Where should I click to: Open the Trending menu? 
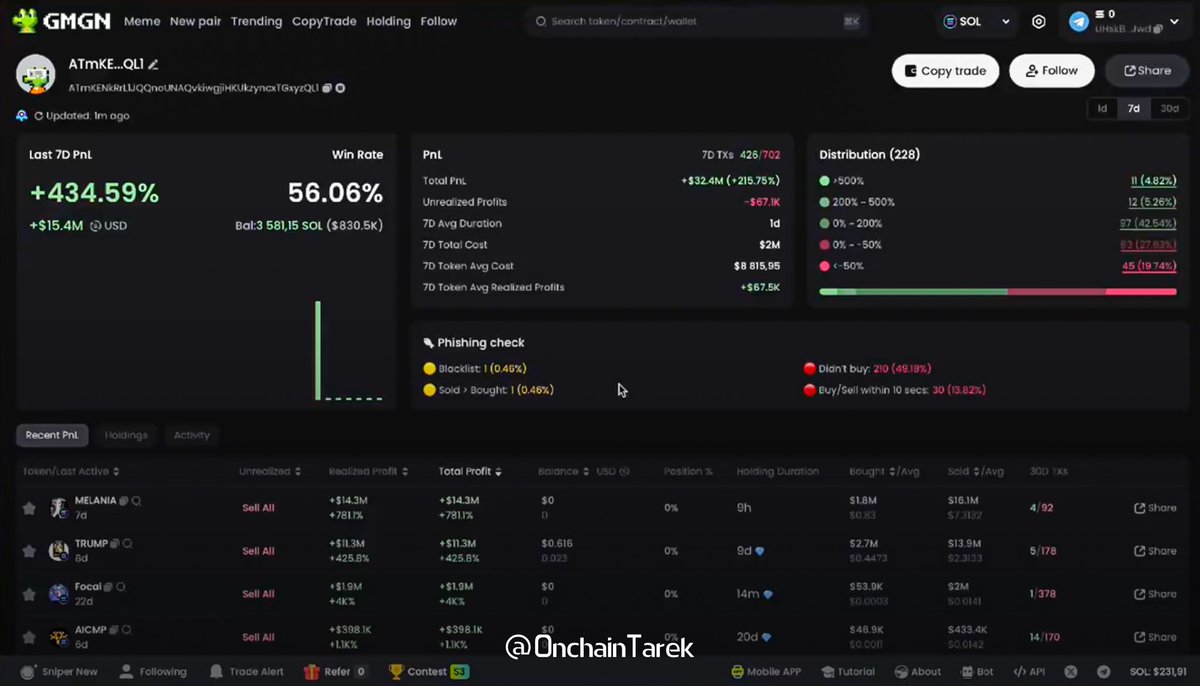click(x=256, y=21)
